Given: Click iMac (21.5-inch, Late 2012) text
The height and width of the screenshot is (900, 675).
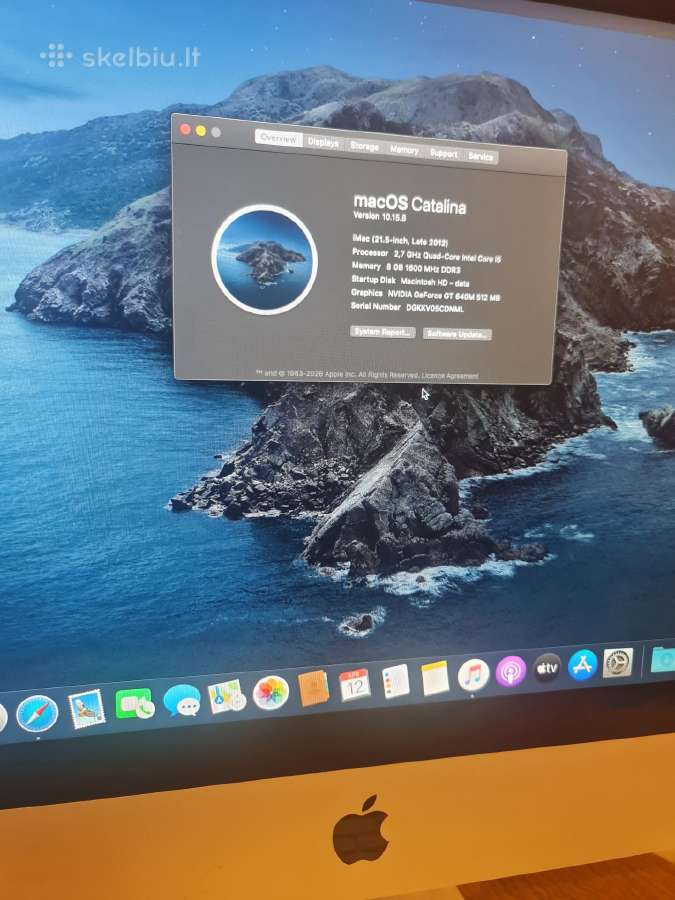Looking at the screenshot, I should coord(400,239).
